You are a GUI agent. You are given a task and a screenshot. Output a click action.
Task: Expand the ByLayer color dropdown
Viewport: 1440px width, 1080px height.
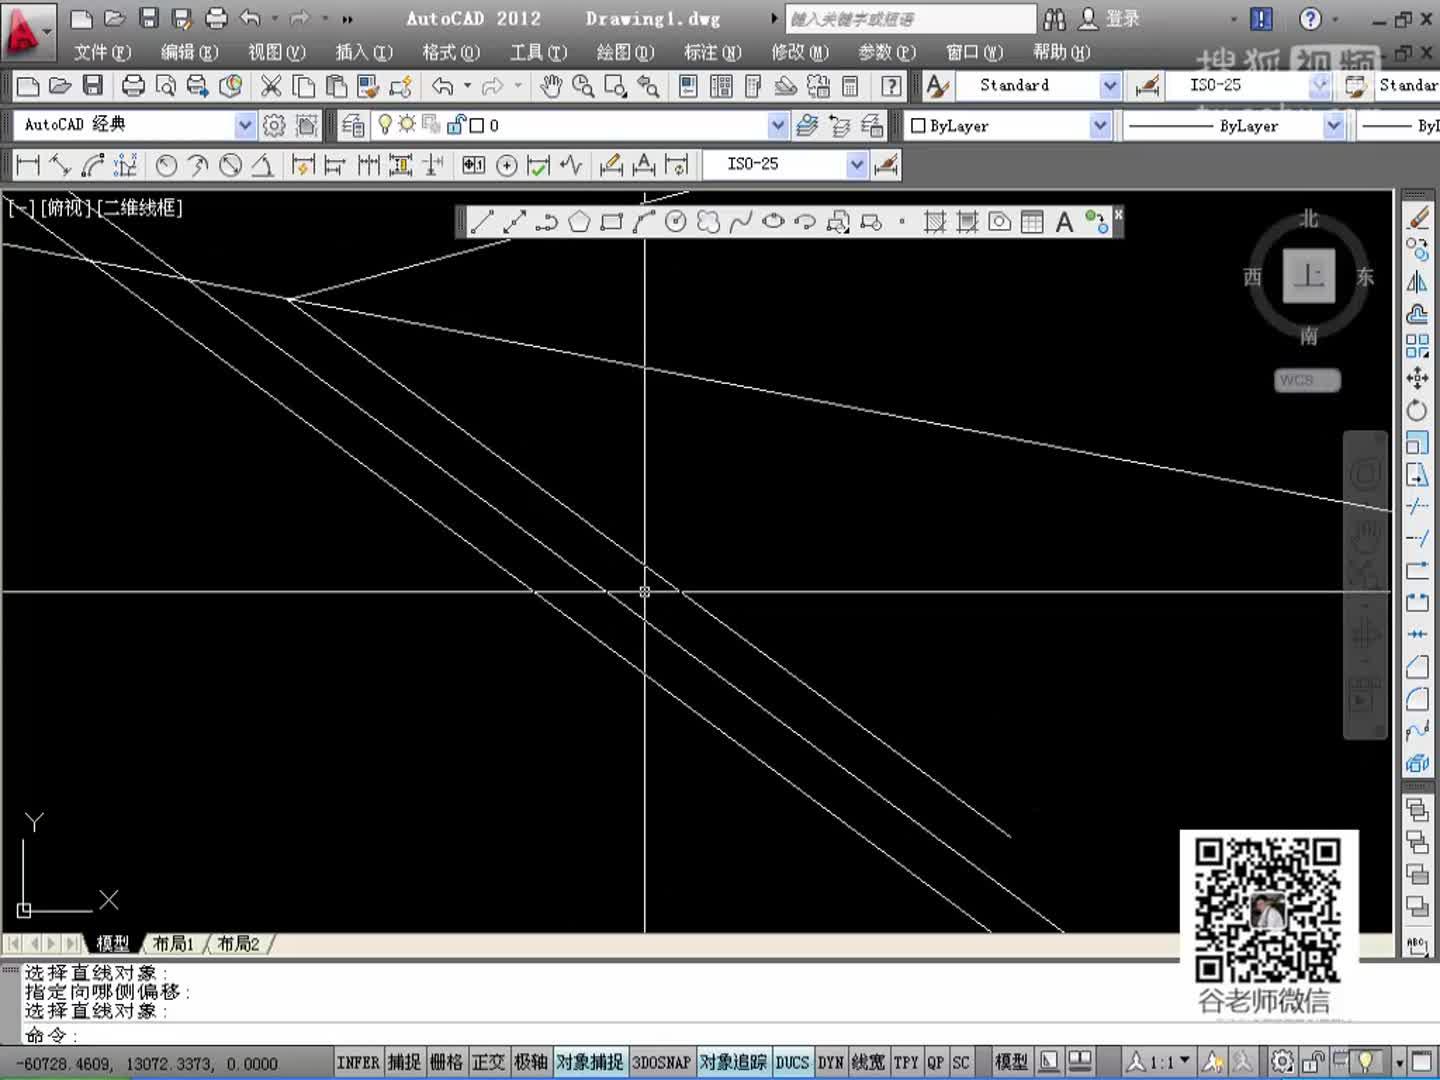tap(1099, 125)
